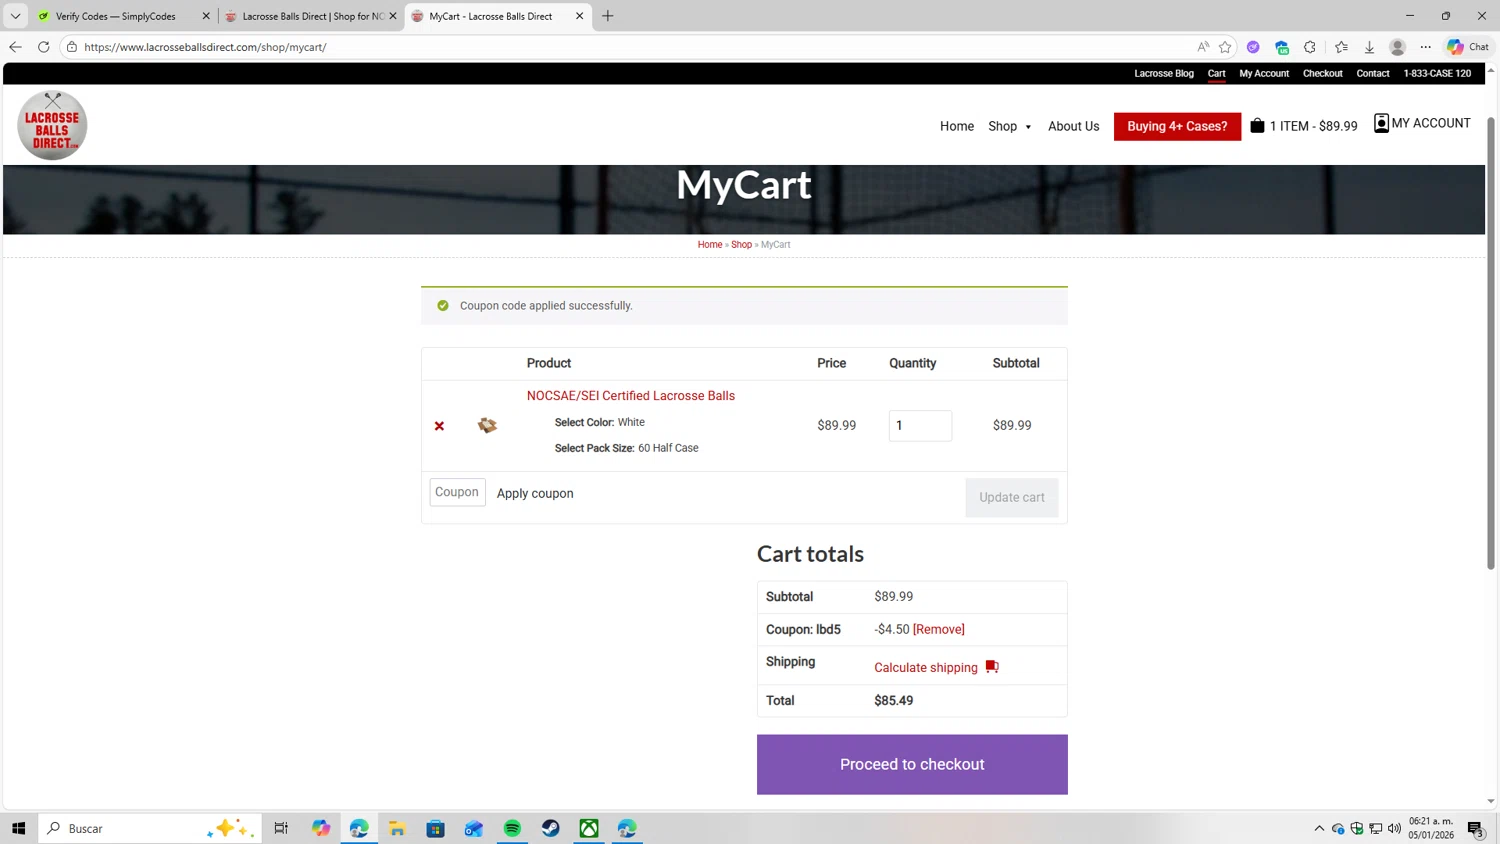The height and width of the screenshot is (844, 1500).
Task: Click the Calculate shipping link
Action: point(926,667)
